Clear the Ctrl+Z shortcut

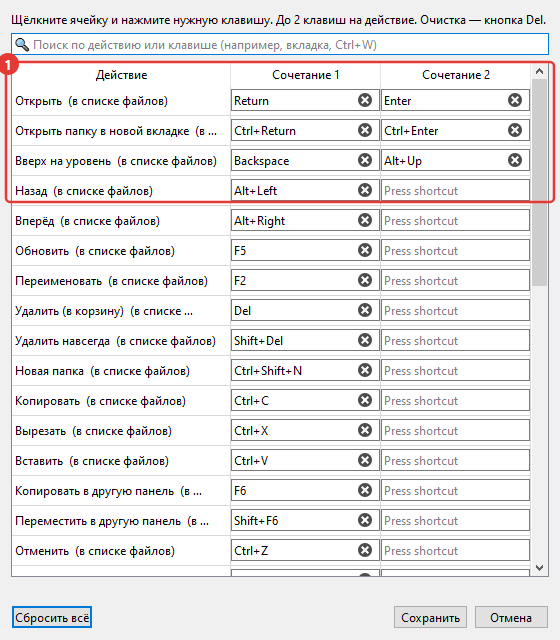click(365, 550)
